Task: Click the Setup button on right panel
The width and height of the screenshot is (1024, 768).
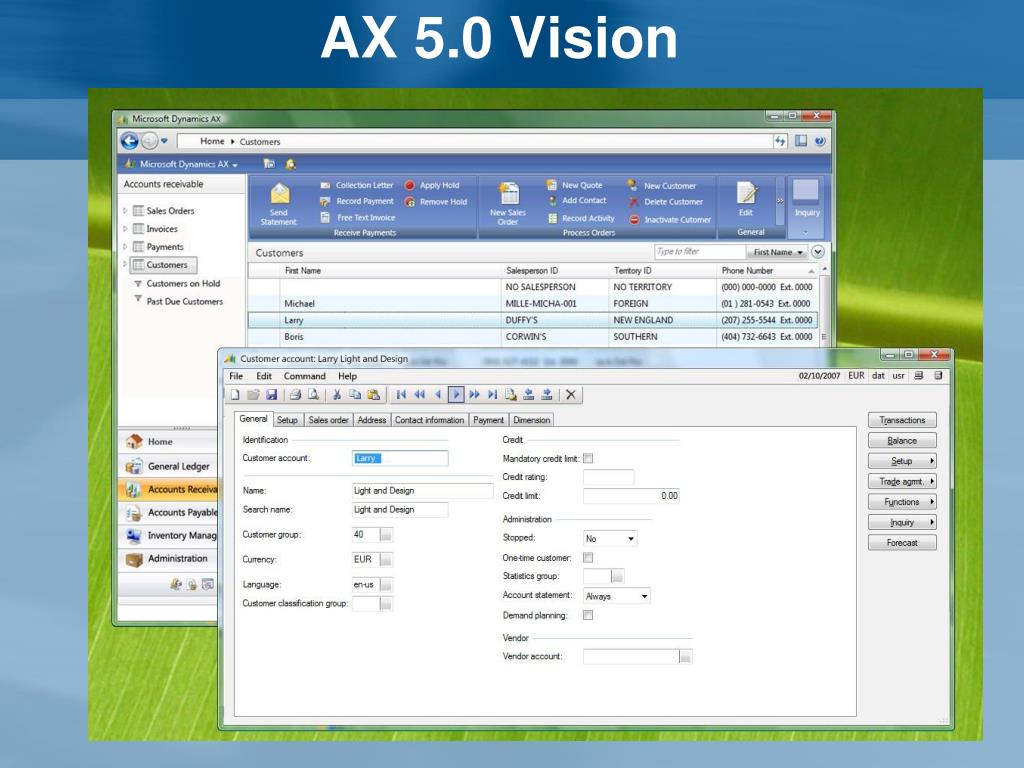Action: pos(902,461)
